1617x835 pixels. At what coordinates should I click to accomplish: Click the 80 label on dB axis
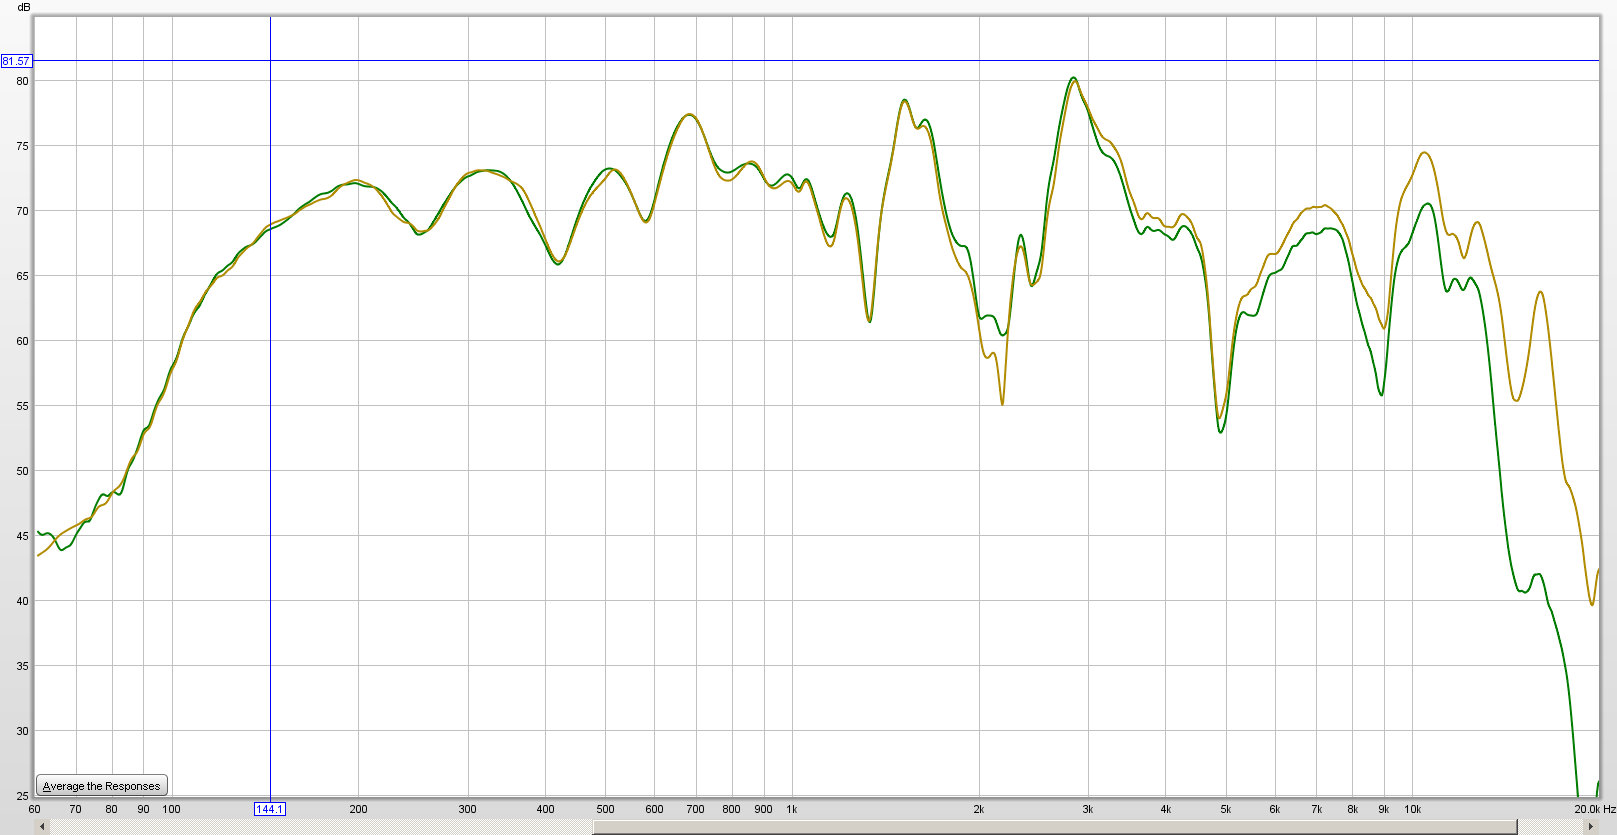pos(22,81)
